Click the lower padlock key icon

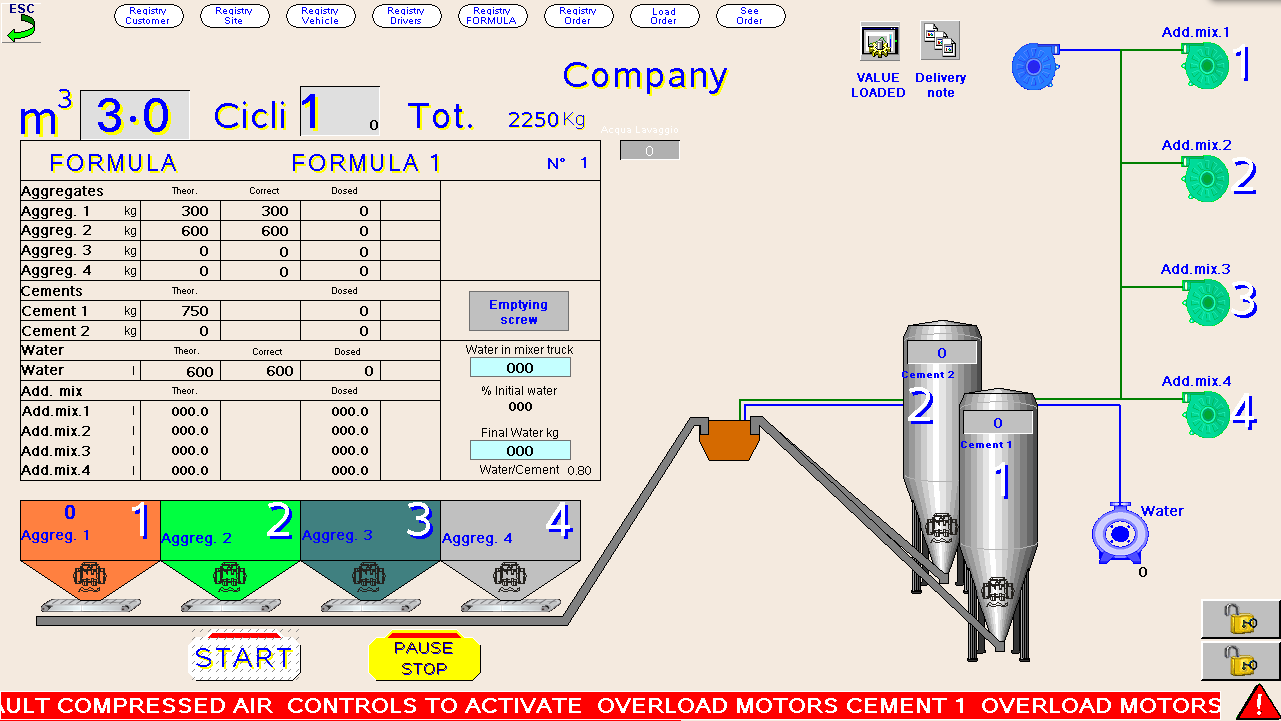click(x=1240, y=661)
